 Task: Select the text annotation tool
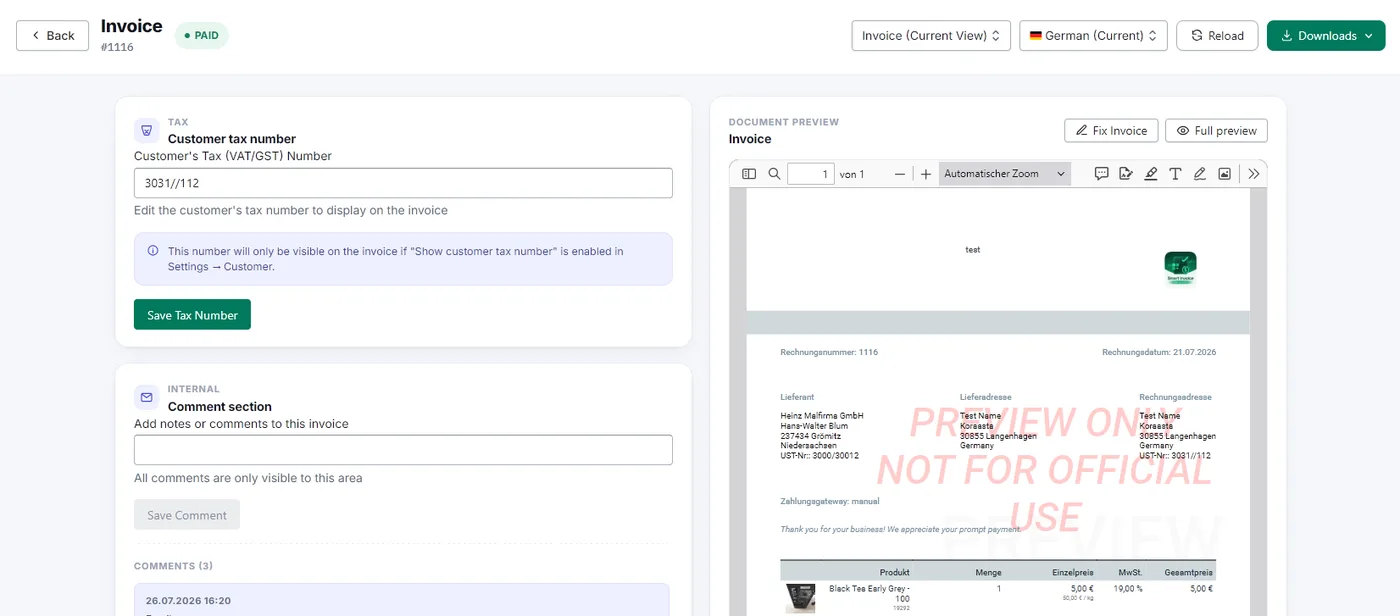1175,174
